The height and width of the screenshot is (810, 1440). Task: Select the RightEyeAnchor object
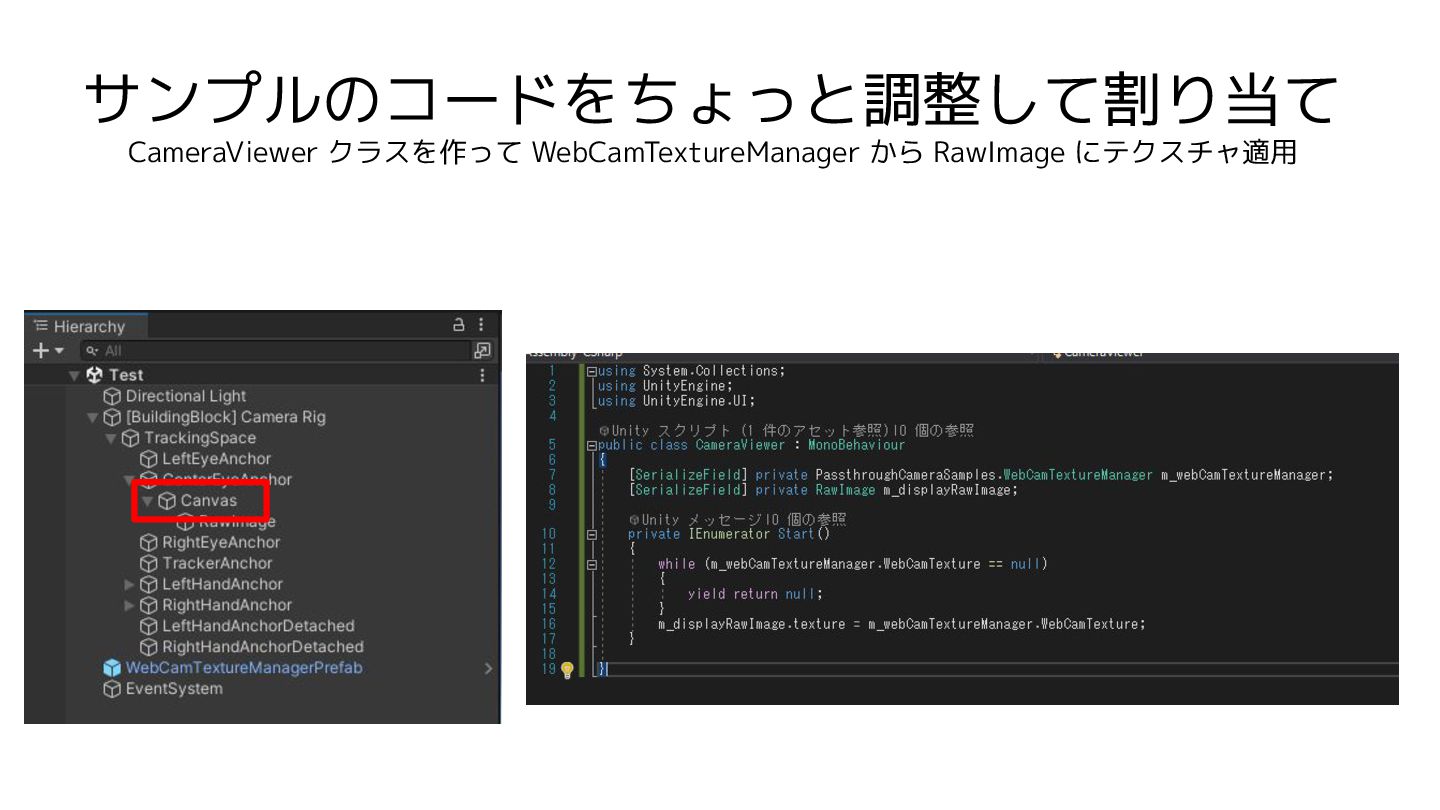tap(221, 543)
